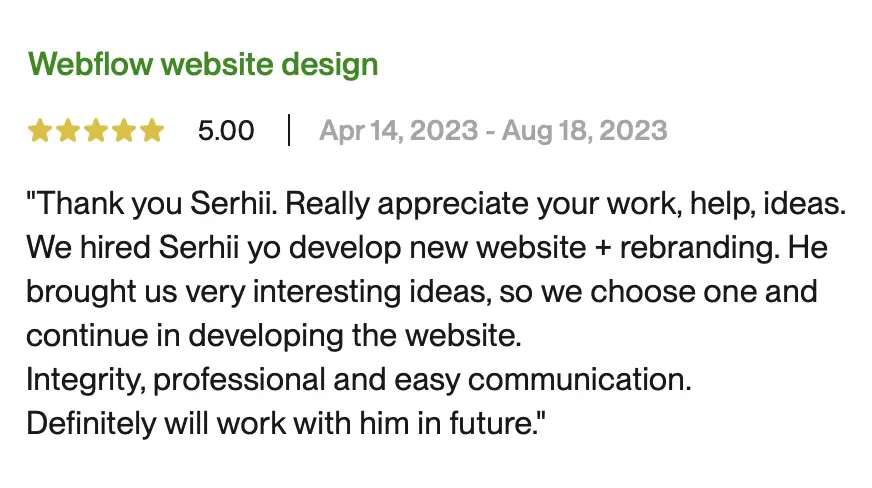Click the Apr 14, 2023 start date
Viewport: 872px width, 488px height.
click(x=399, y=131)
